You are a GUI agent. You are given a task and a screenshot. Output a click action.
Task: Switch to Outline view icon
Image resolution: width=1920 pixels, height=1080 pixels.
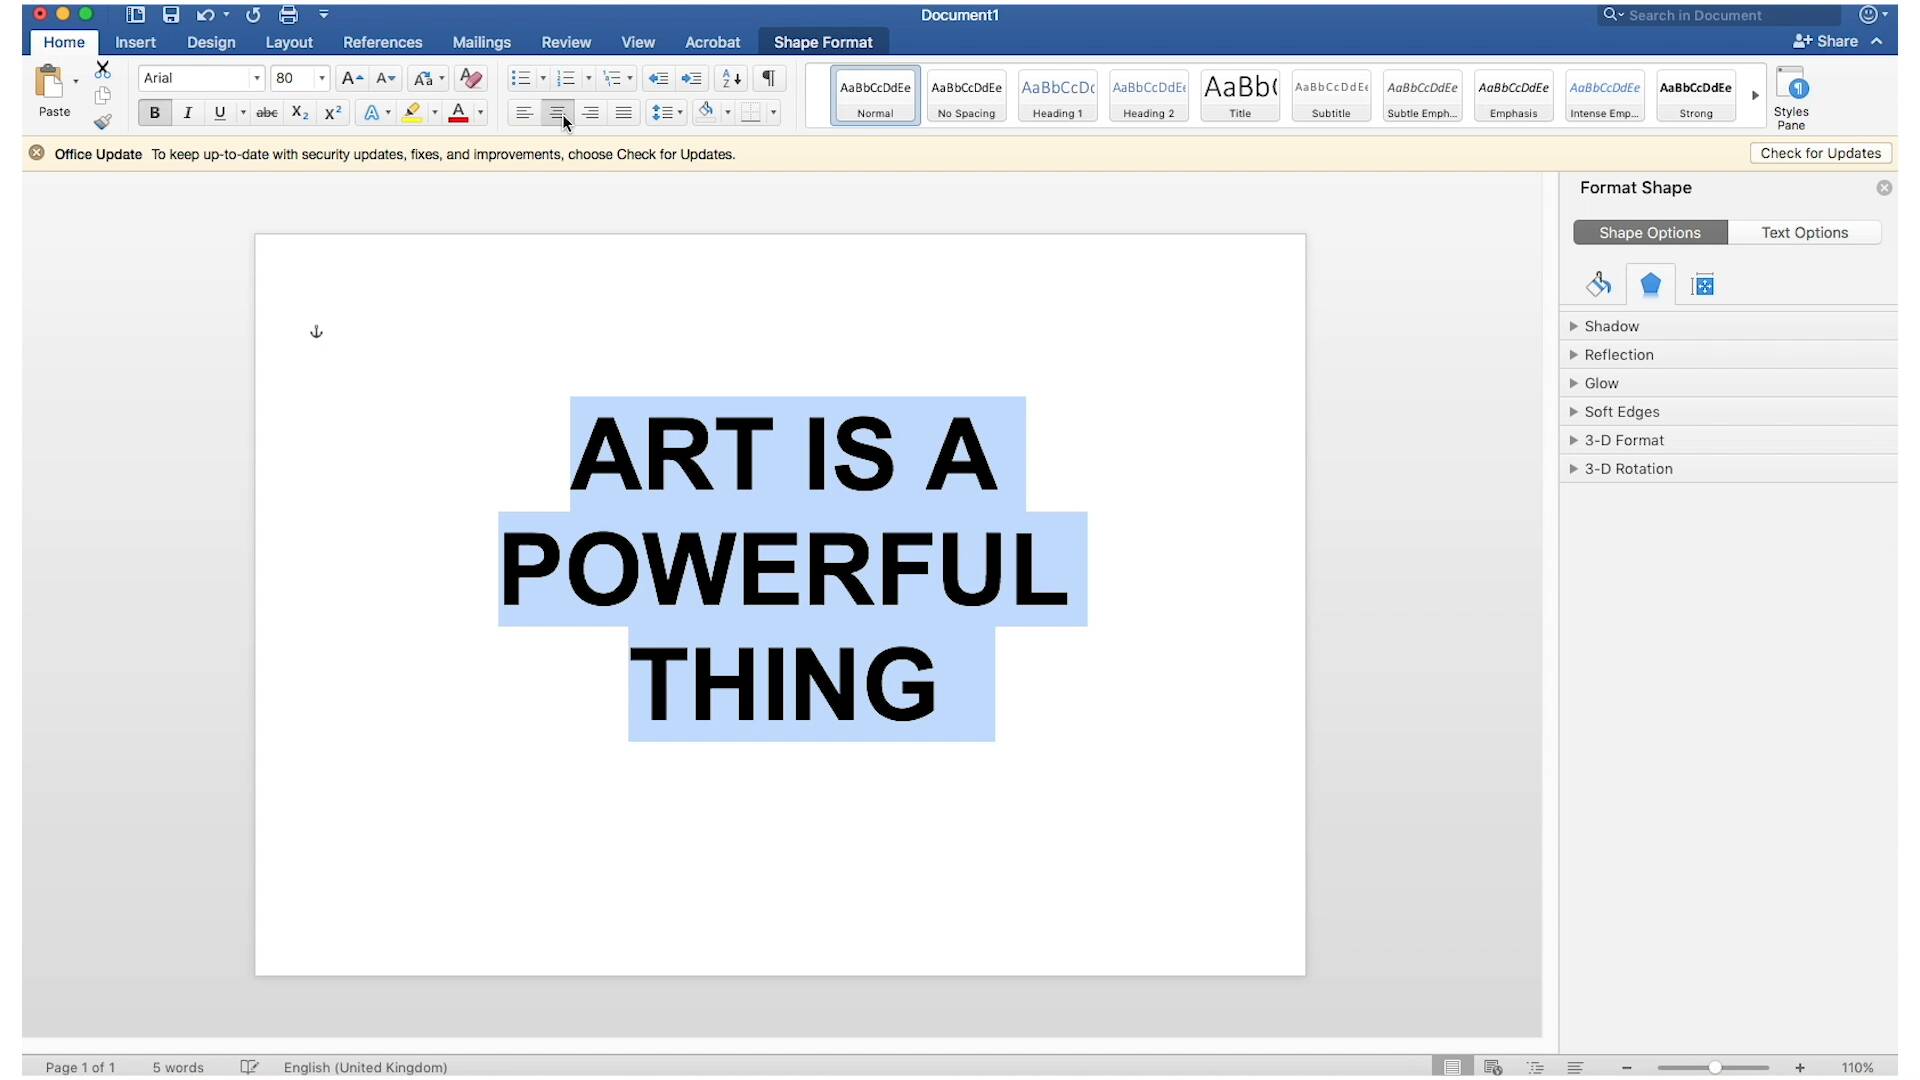tap(1535, 1067)
